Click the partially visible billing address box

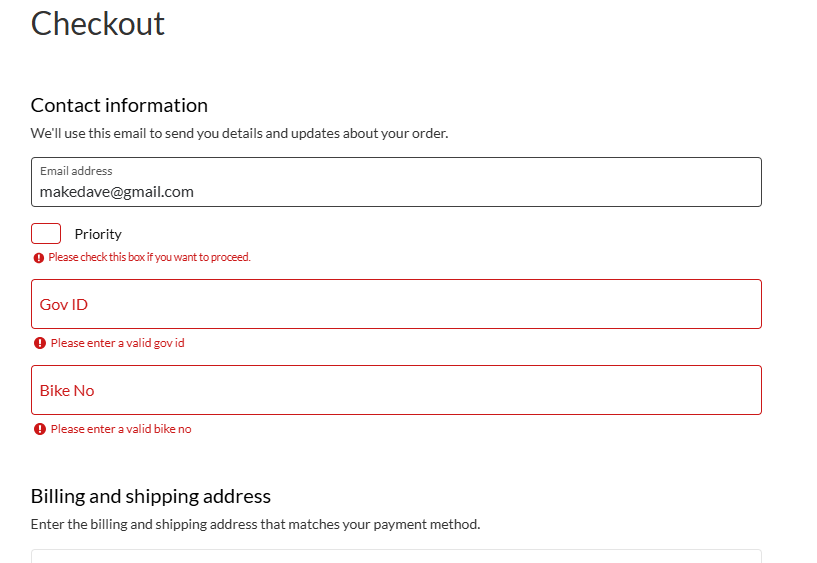pyautogui.click(x=396, y=556)
